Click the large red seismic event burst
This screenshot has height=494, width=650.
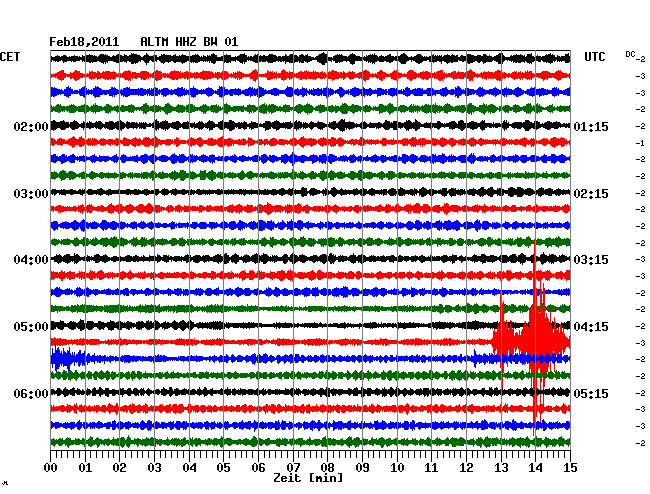pos(531,338)
